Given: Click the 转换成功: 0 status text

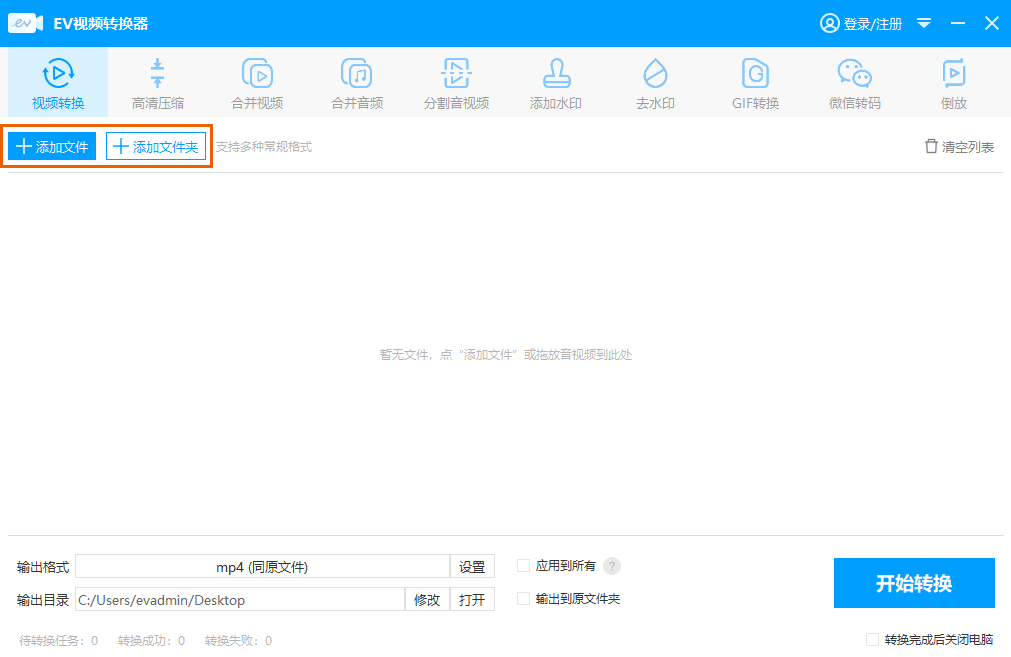Looking at the screenshot, I should 152,640.
